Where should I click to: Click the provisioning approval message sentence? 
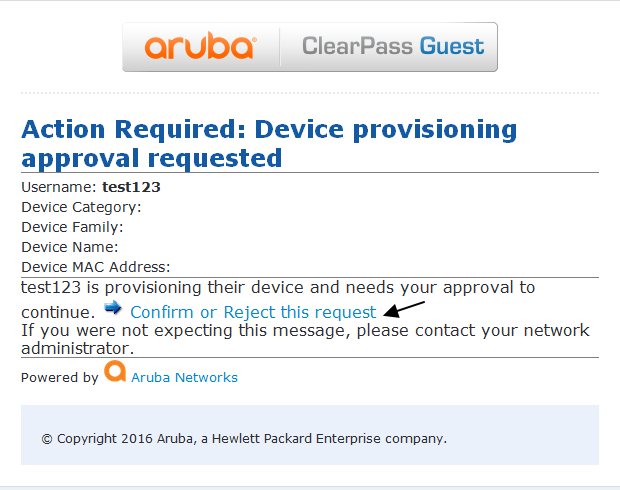pos(278,299)
